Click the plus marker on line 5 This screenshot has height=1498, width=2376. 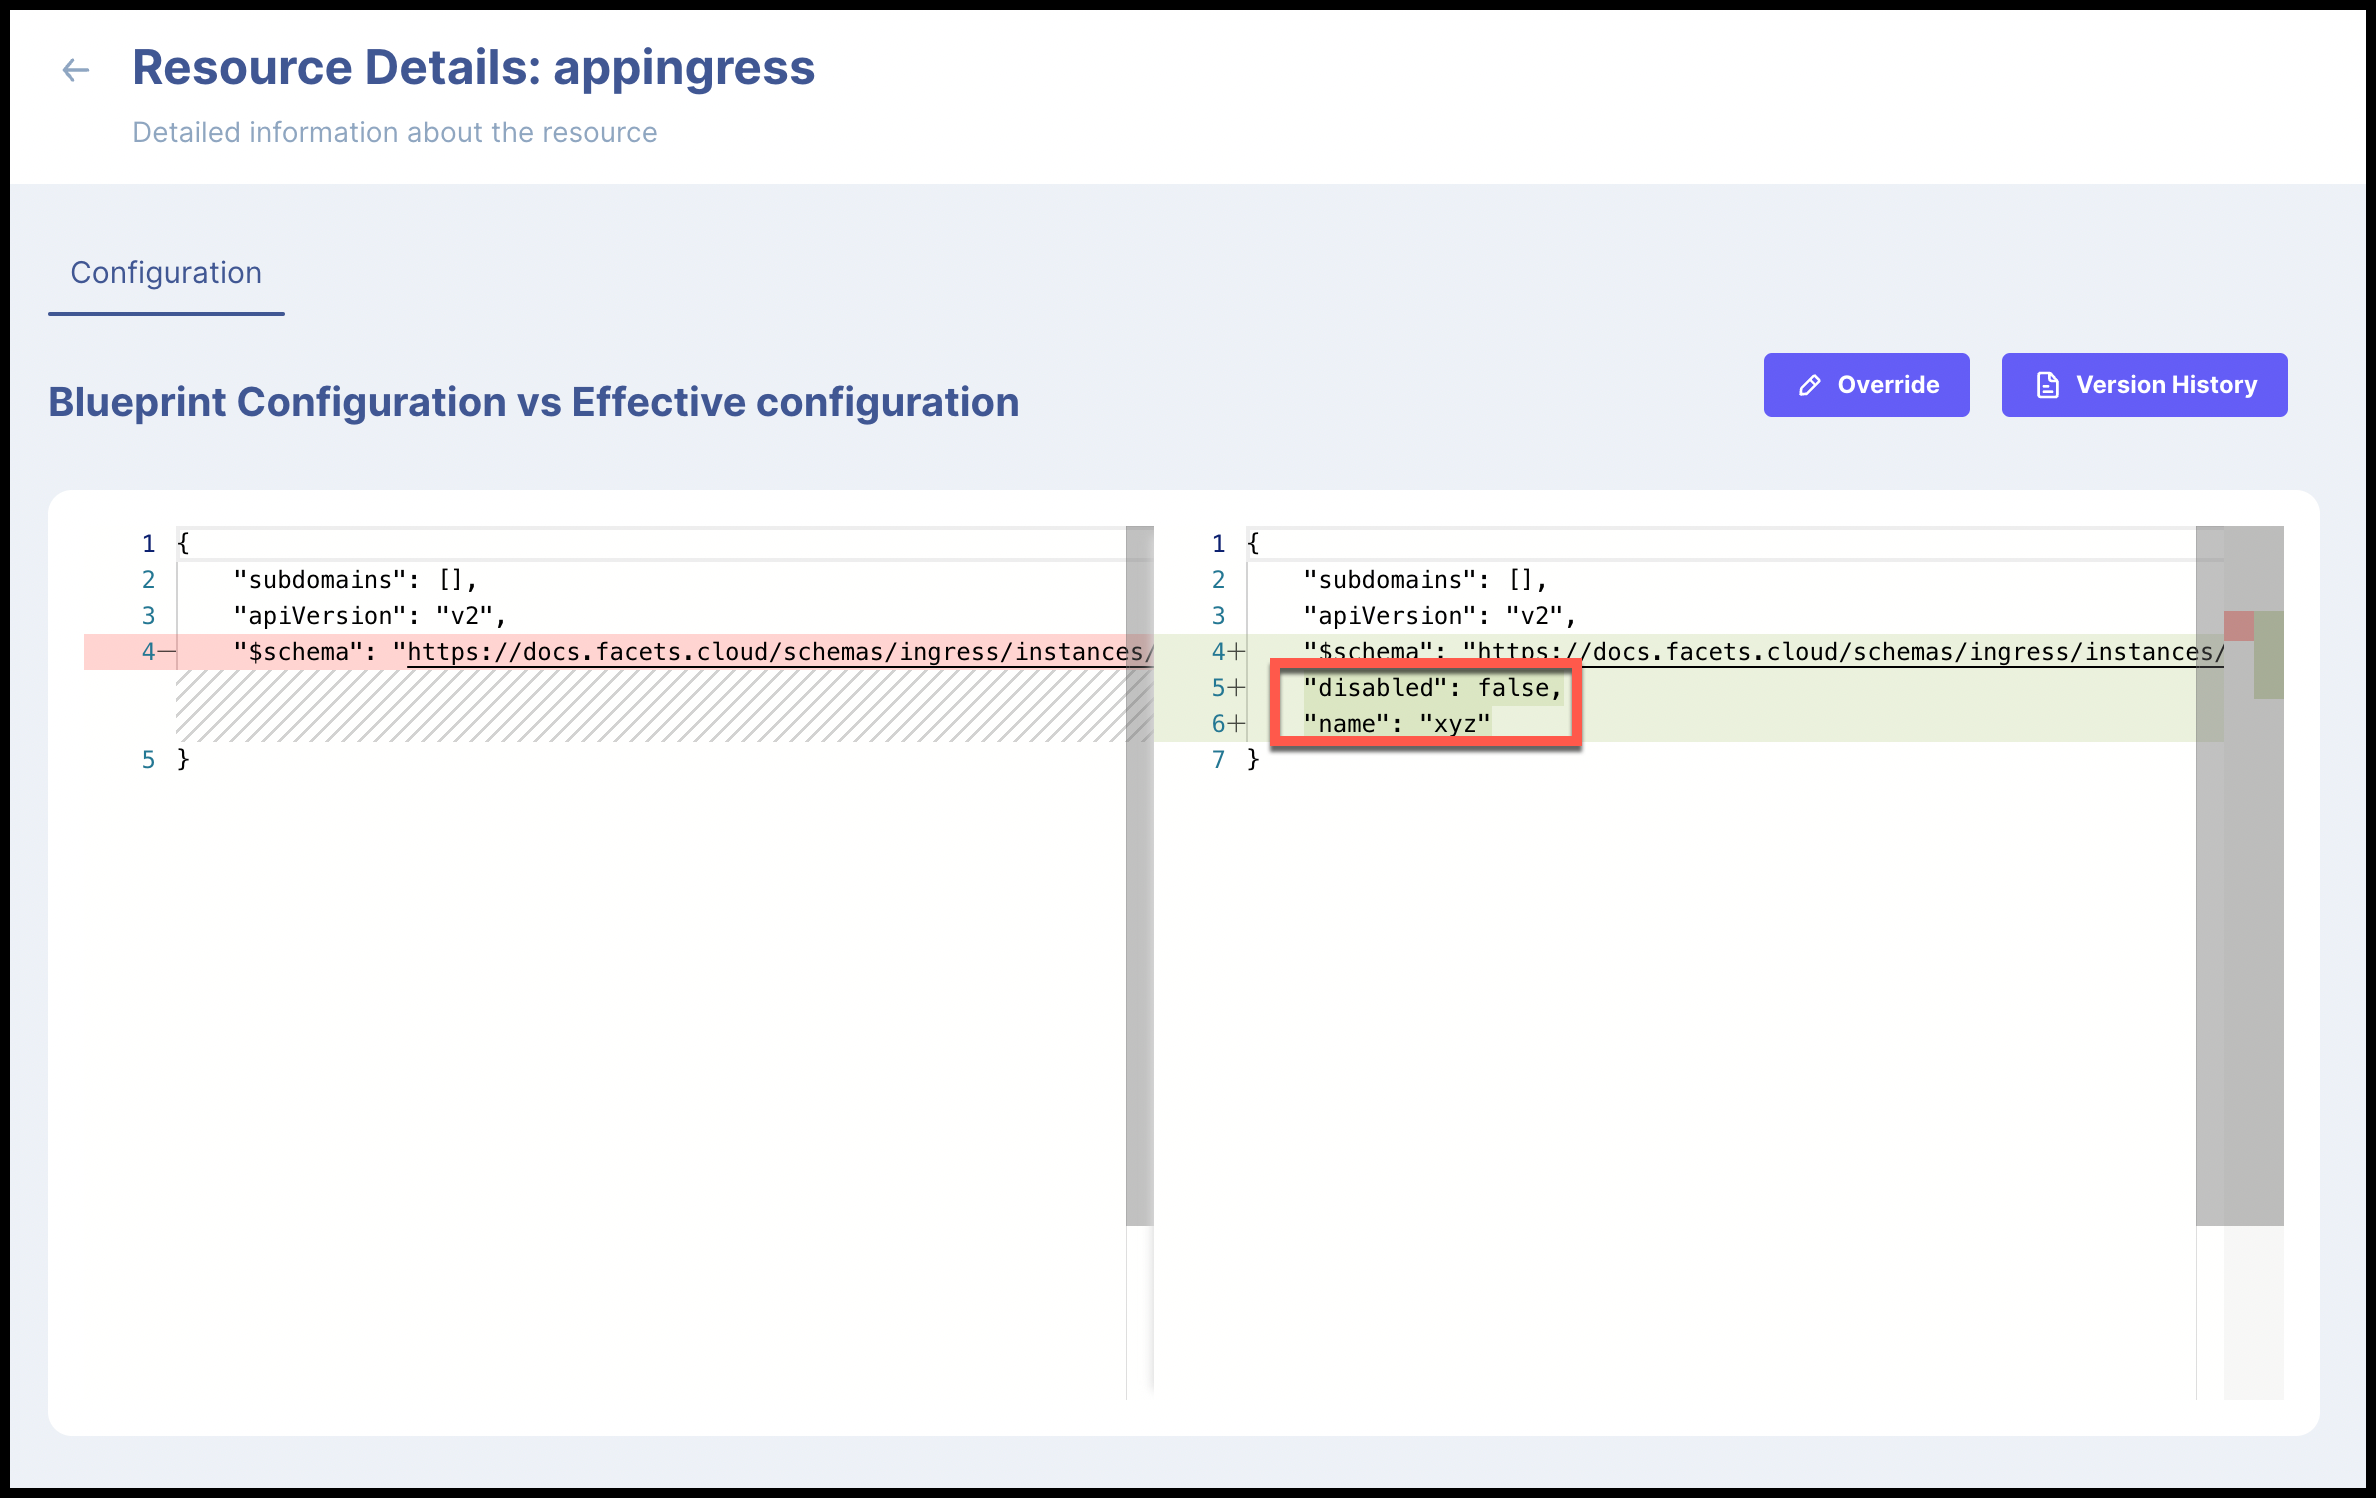point(1237,688)
